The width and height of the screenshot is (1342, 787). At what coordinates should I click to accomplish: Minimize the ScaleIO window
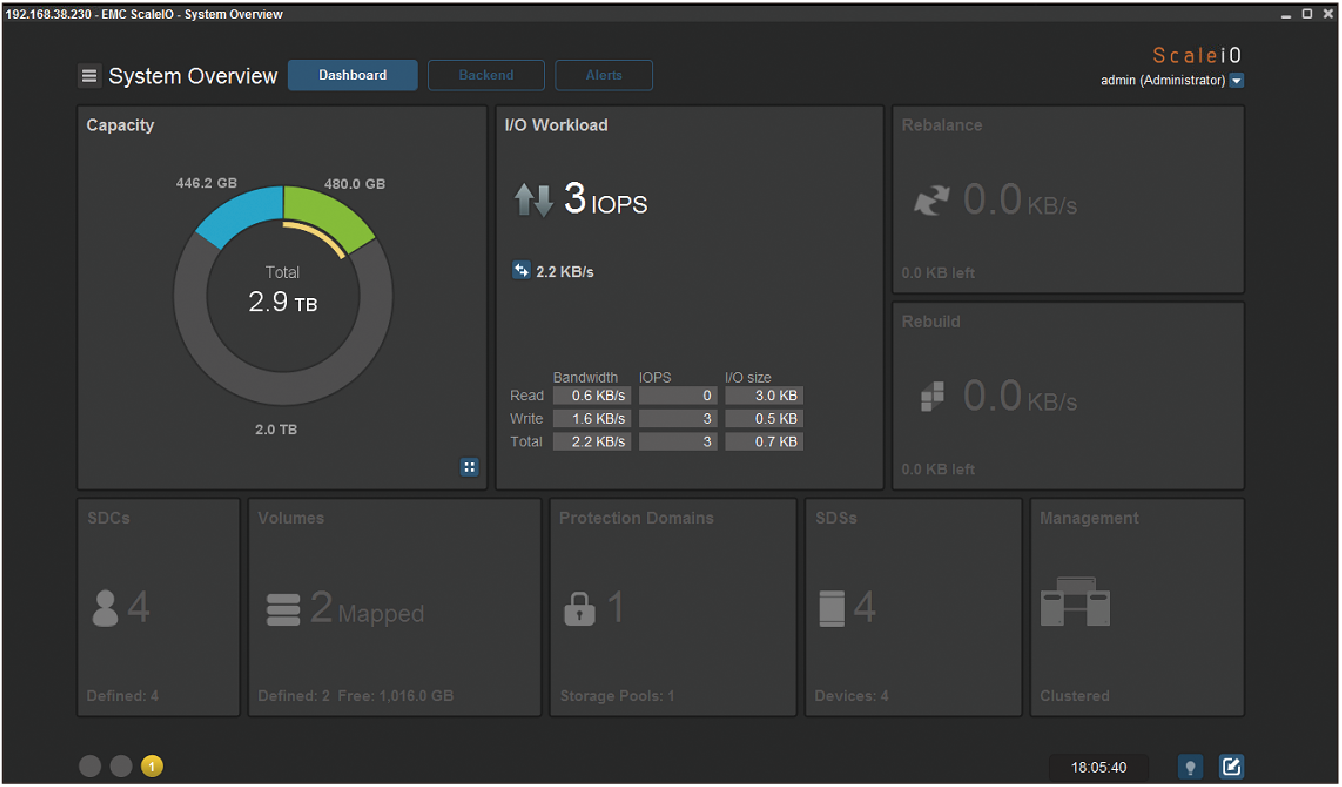pyautogui.click(x=1288, y=14)
